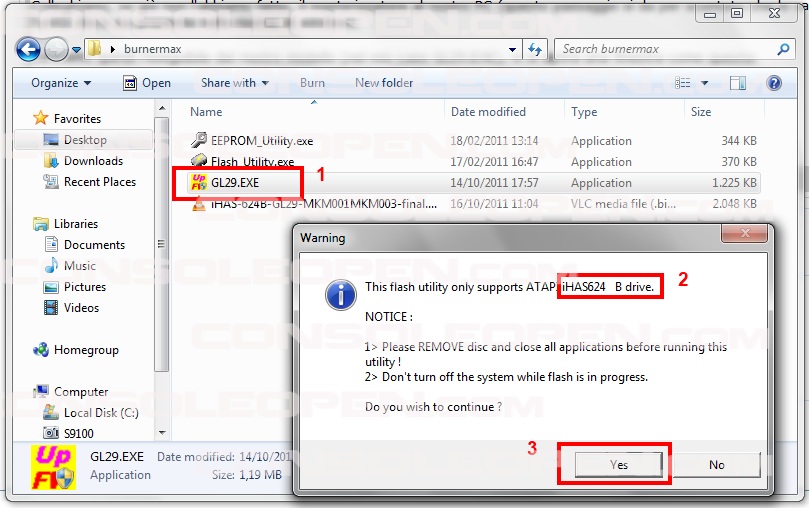
Task: Click the Burn toolbar item
Action: [x=312, y=83]
